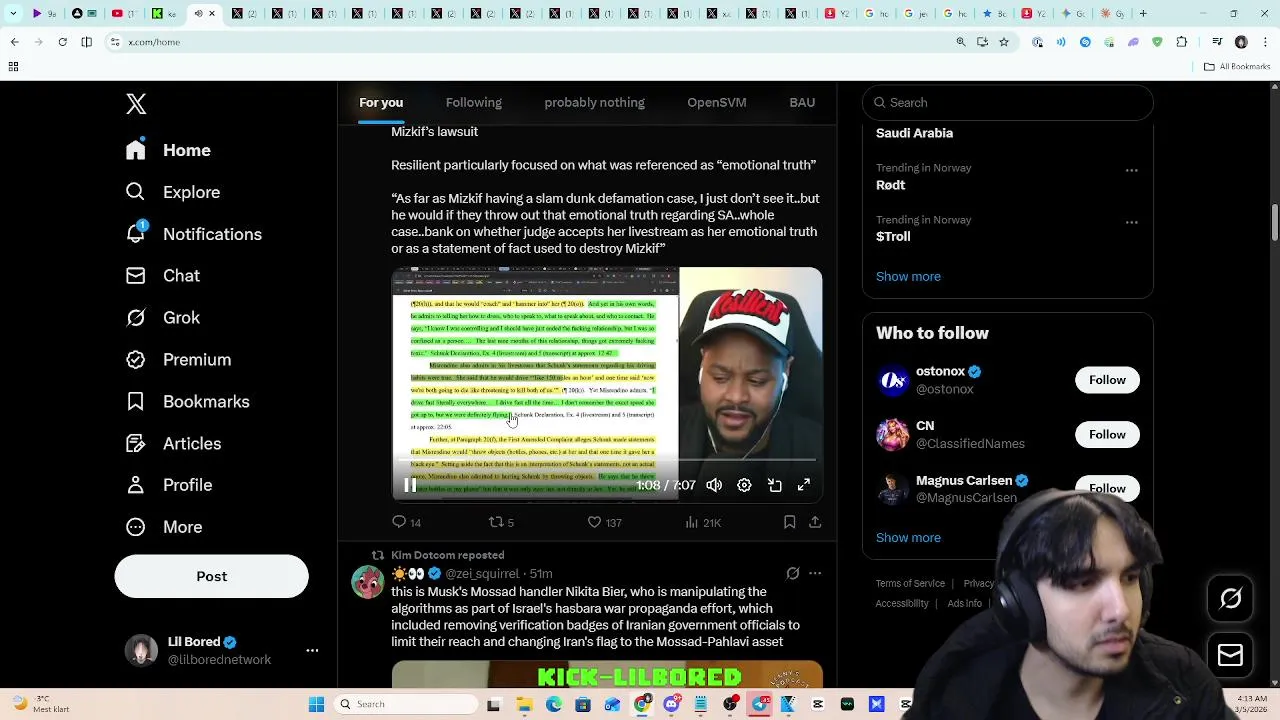Bookmark the Mizkif video post
1280x720 pixels.
[x=789, y=522]
